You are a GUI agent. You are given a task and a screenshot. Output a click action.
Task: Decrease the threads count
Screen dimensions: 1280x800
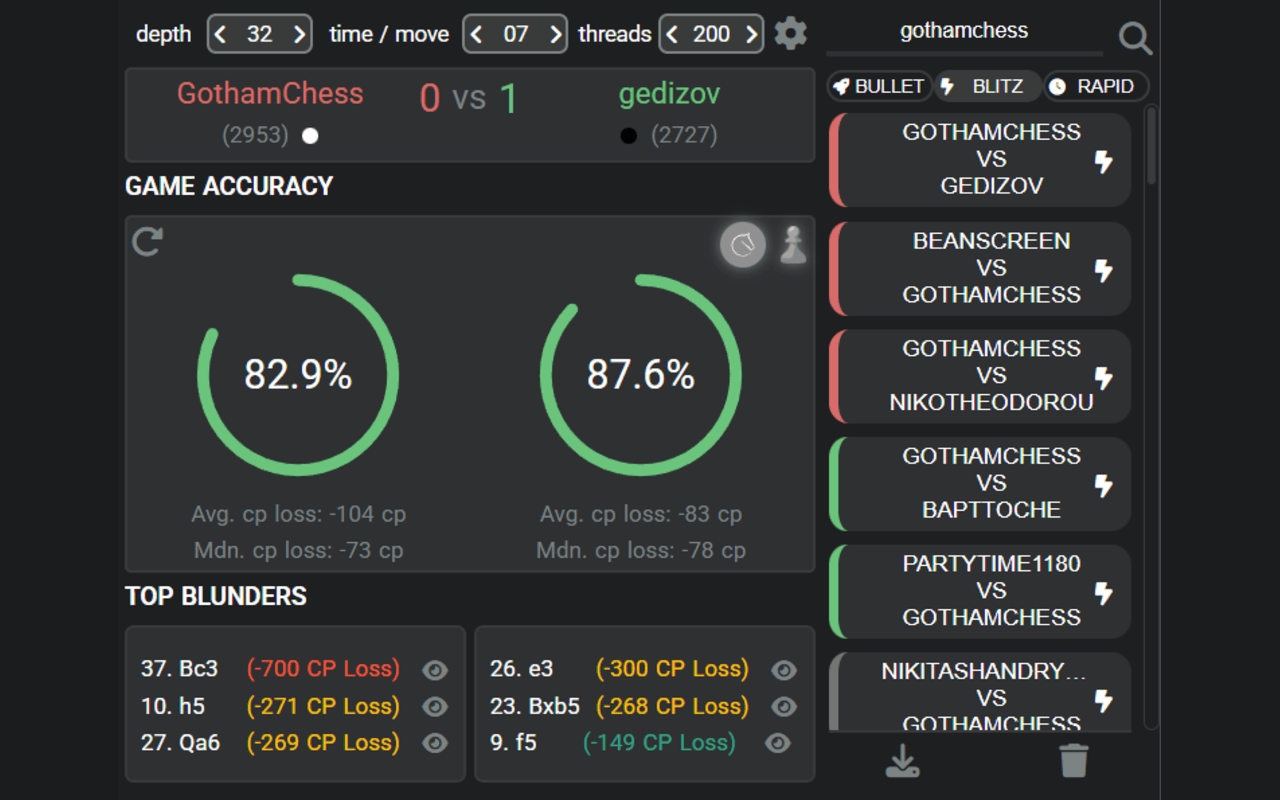[x=674, y=35]
